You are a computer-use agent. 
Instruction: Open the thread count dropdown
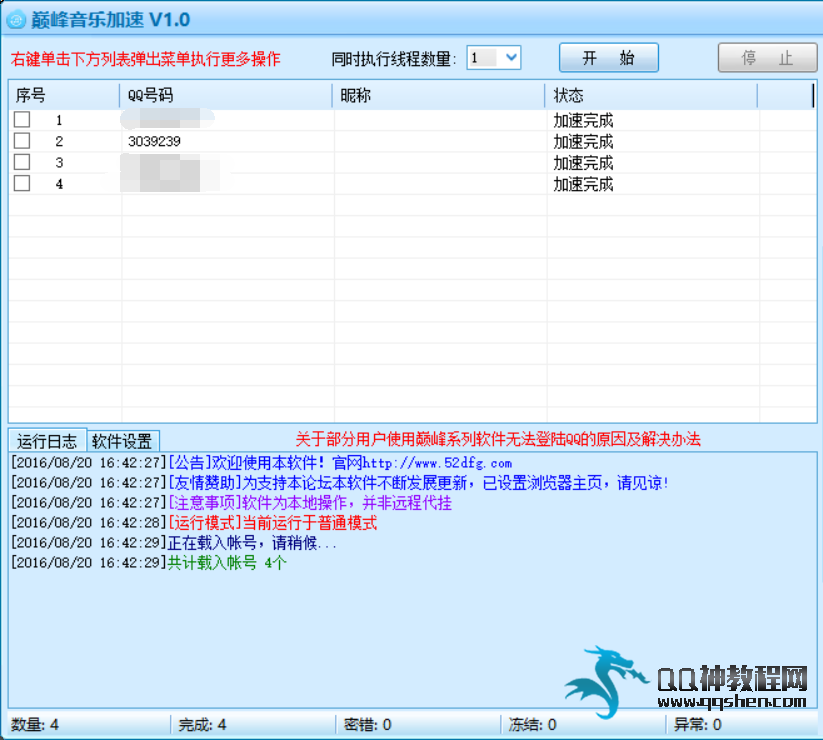[x=511, y=57]
